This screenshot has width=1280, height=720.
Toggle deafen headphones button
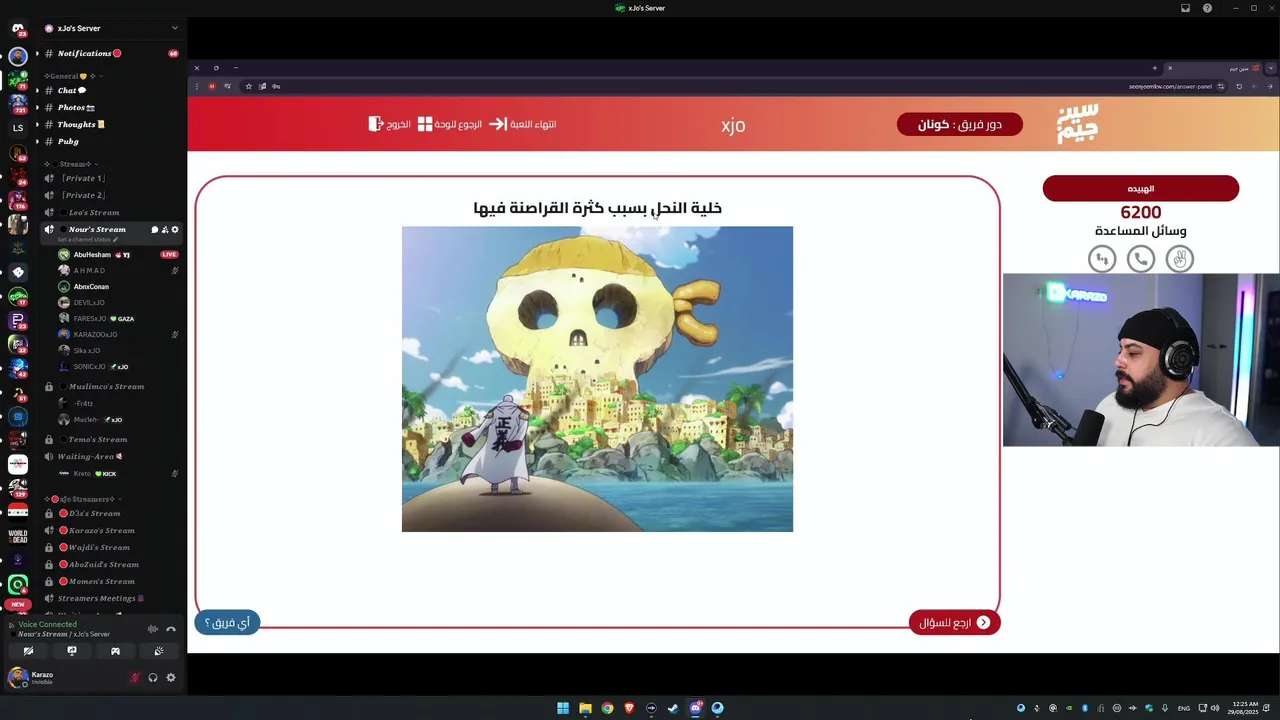tap(153, 677)
